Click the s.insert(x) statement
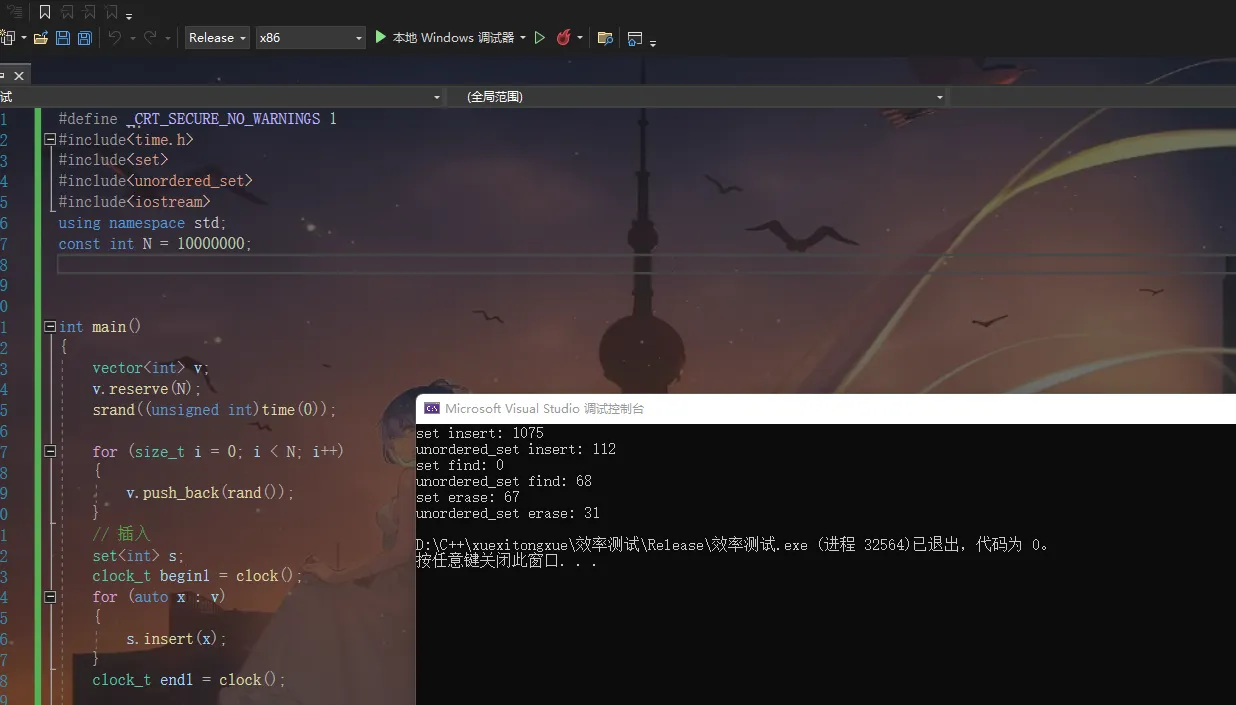Image resolution: width=1236 pixels, height=705 pixels. [x=176, y=638]
